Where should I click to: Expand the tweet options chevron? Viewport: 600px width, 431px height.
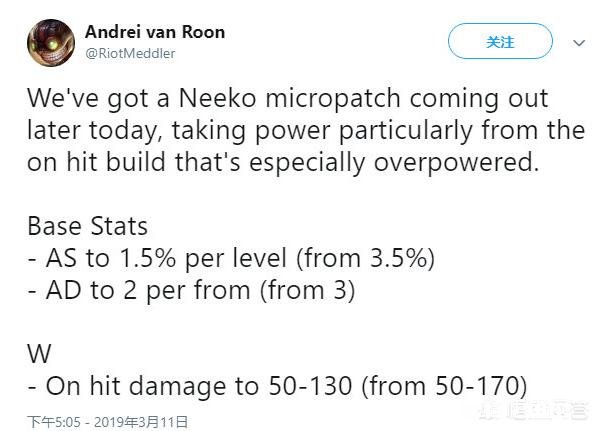click(578, 44)
